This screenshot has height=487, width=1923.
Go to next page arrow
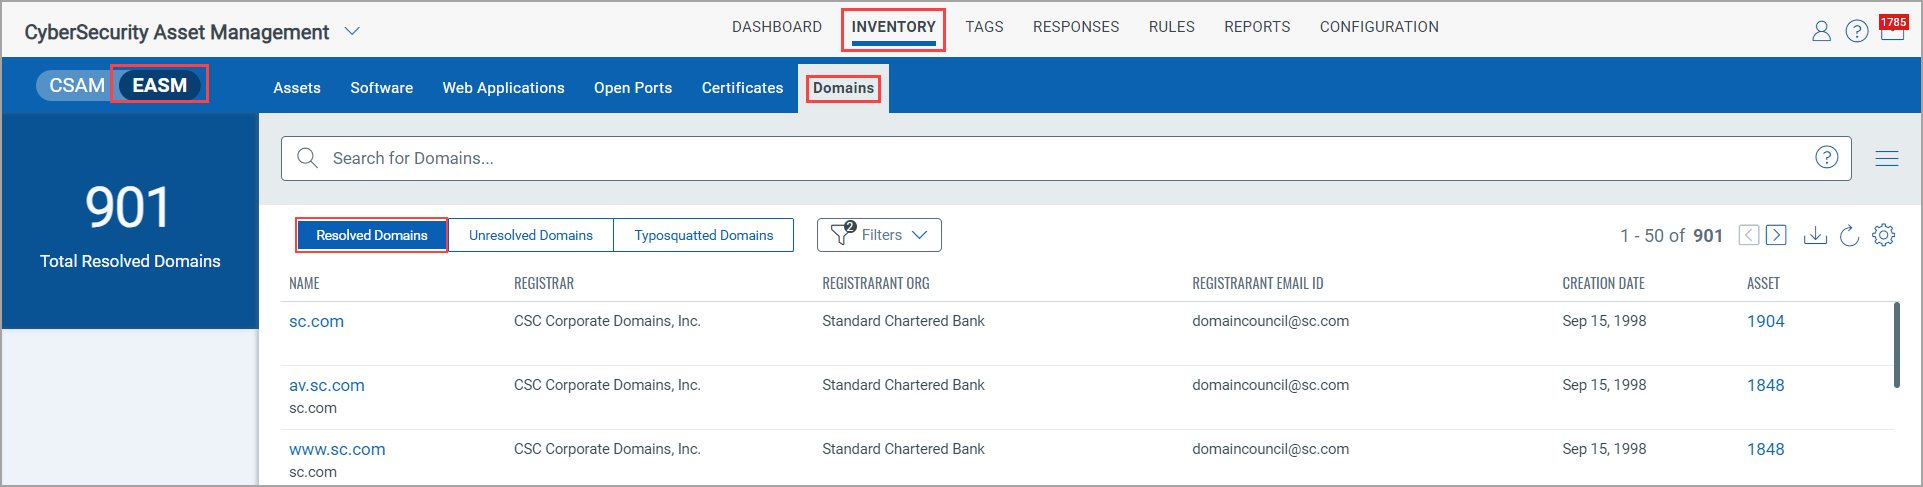[1776, 235]
